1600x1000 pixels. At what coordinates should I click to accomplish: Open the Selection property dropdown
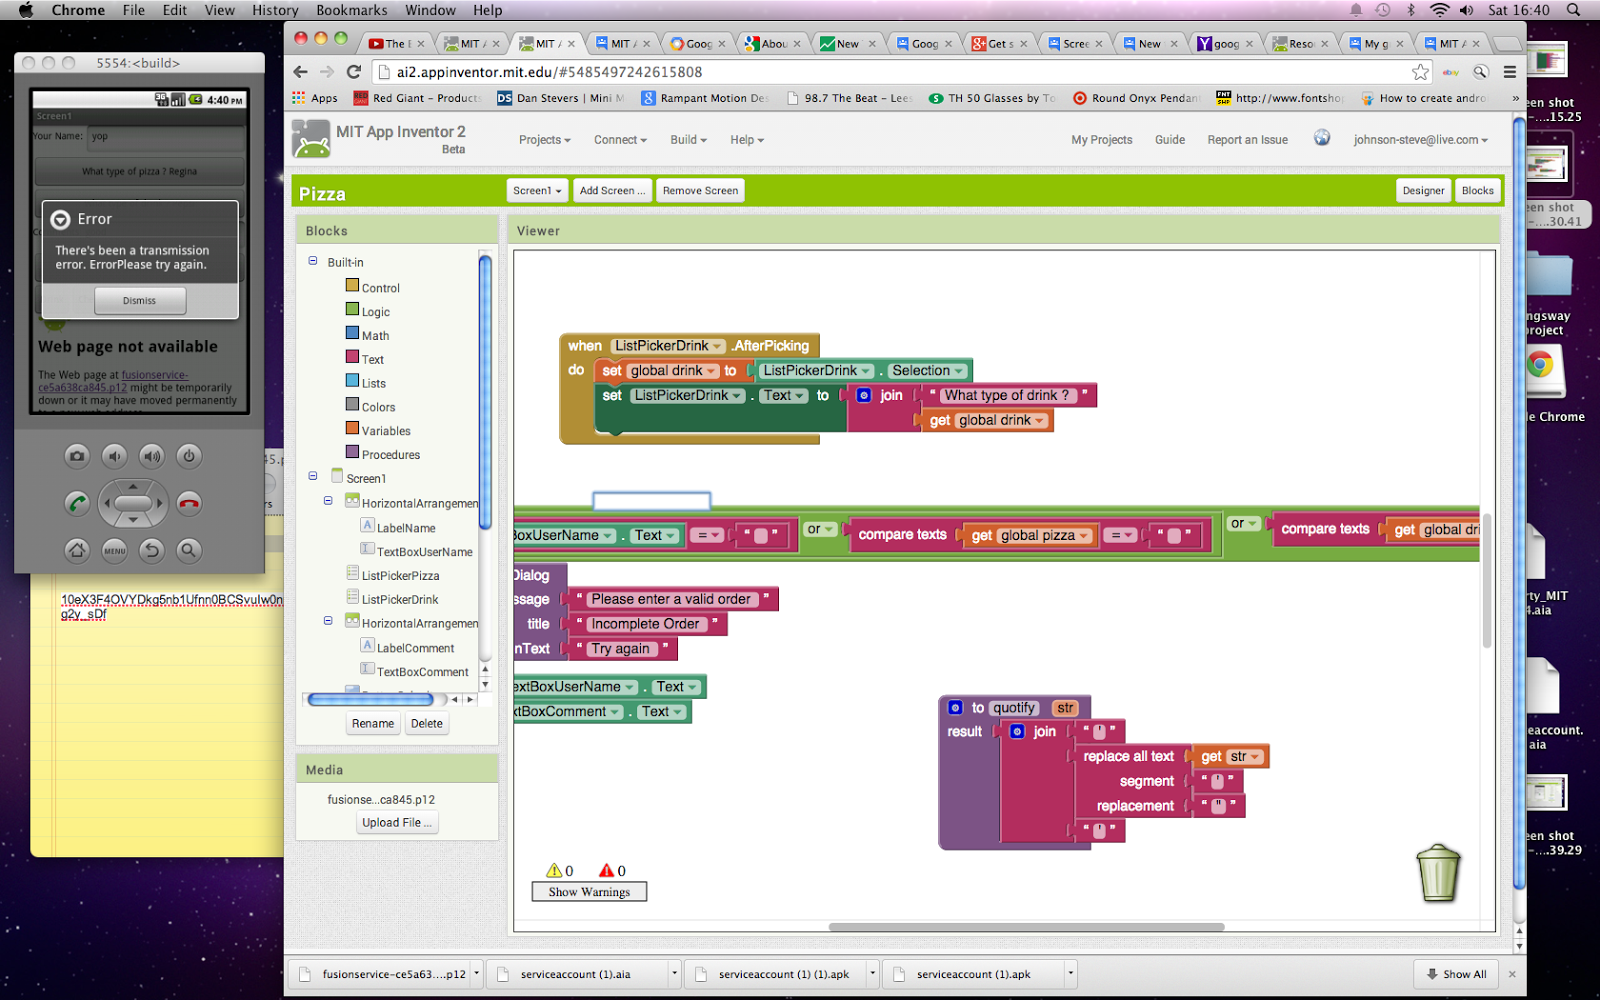[928, 371]
